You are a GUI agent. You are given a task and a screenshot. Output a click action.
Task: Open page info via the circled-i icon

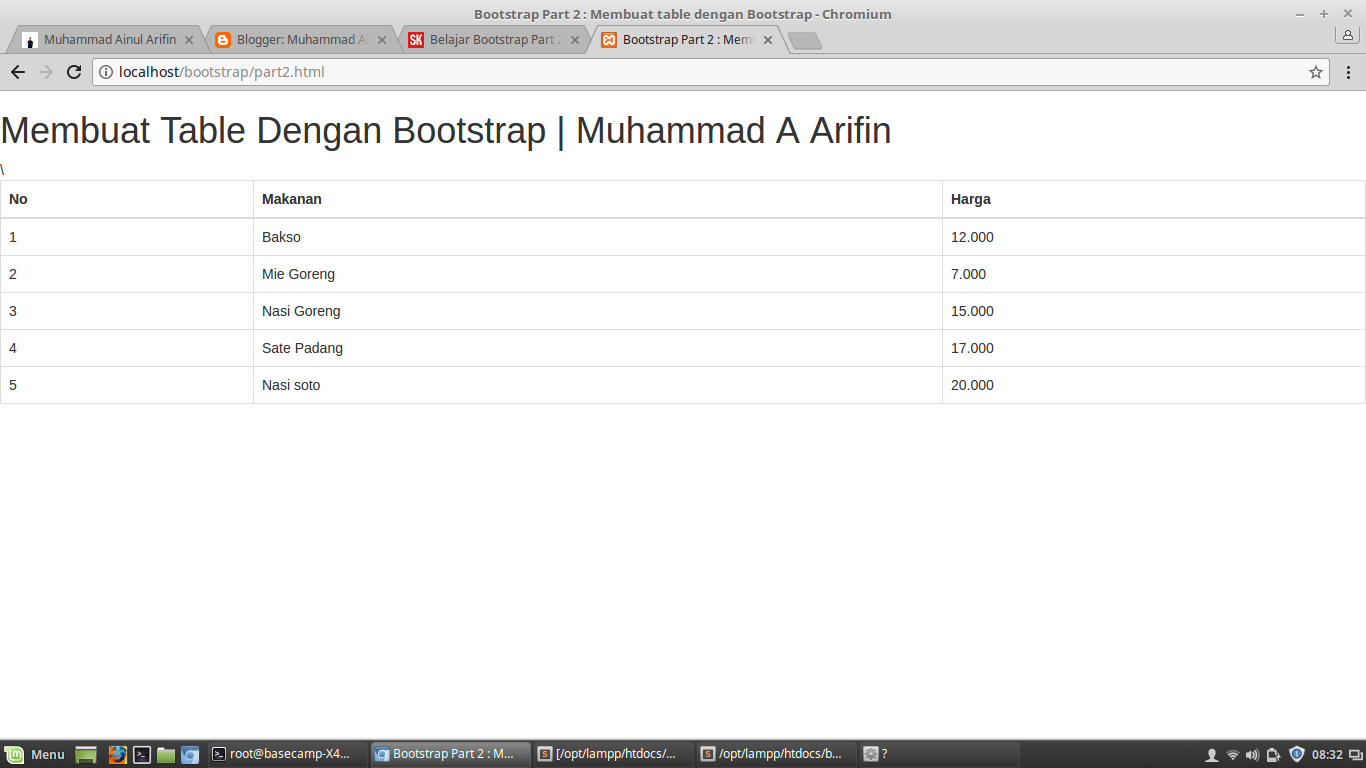[104, 72]
